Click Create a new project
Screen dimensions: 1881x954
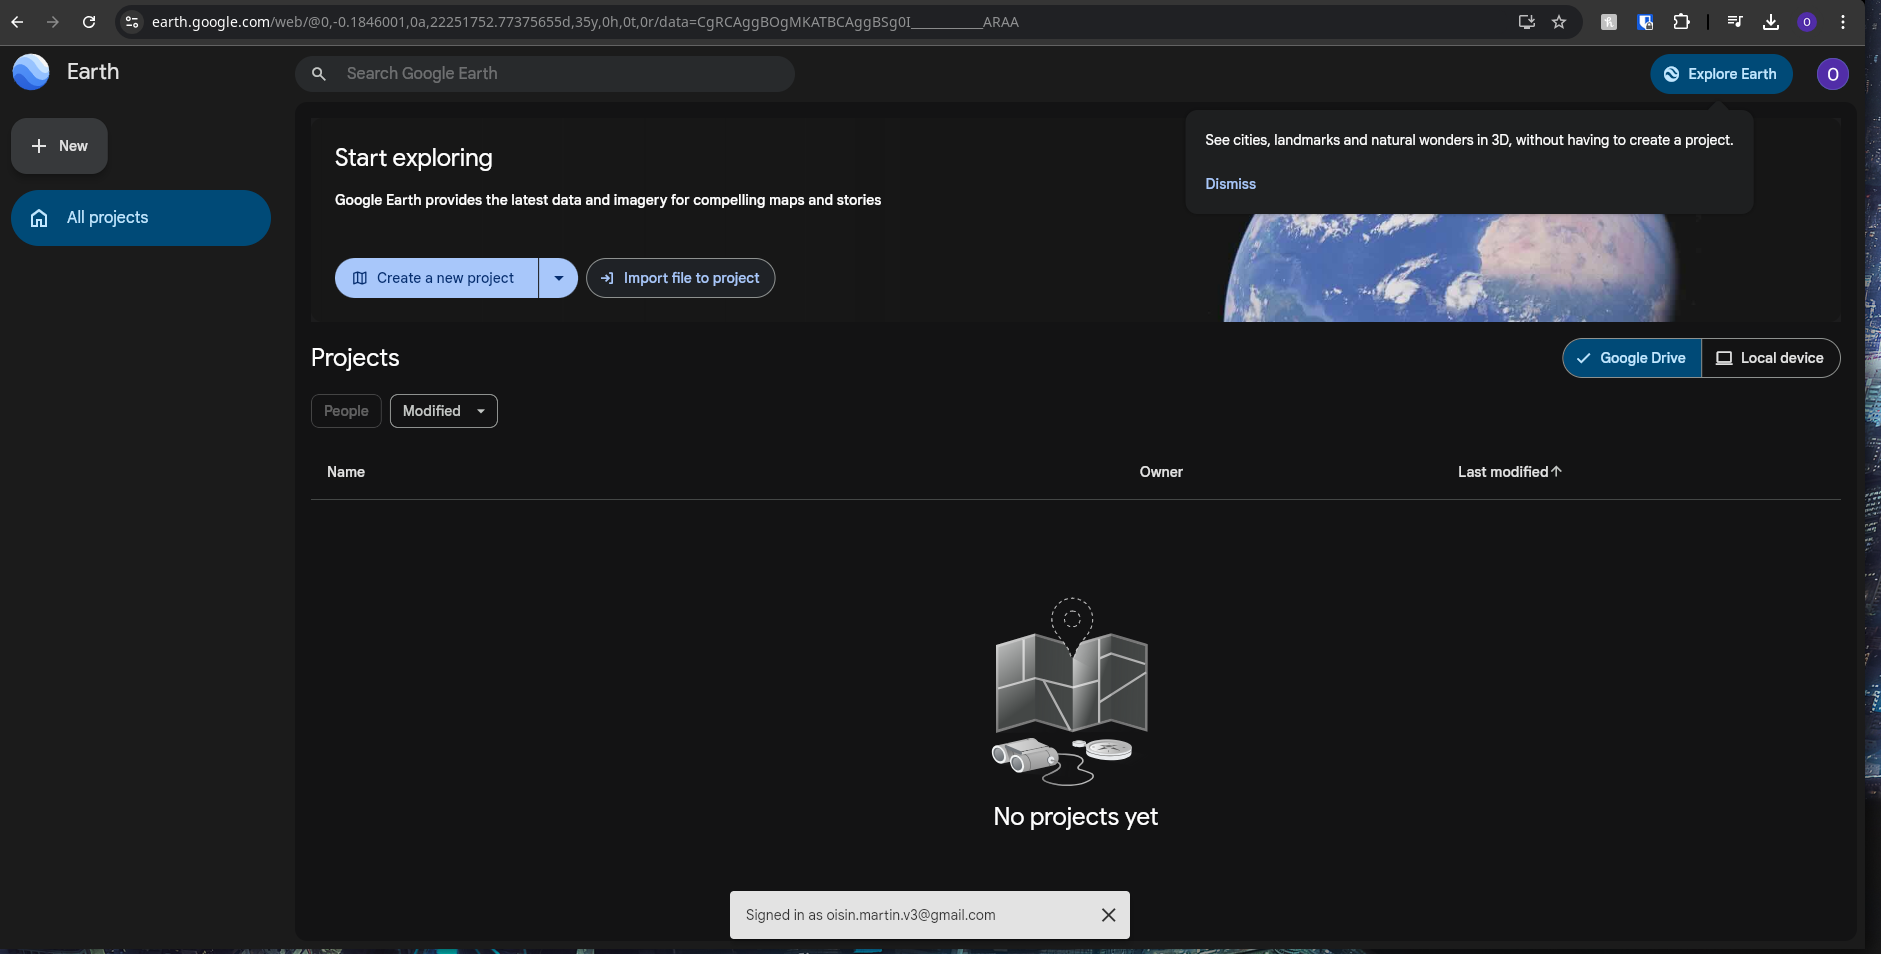pyautogui.click(x=436, y=278)
